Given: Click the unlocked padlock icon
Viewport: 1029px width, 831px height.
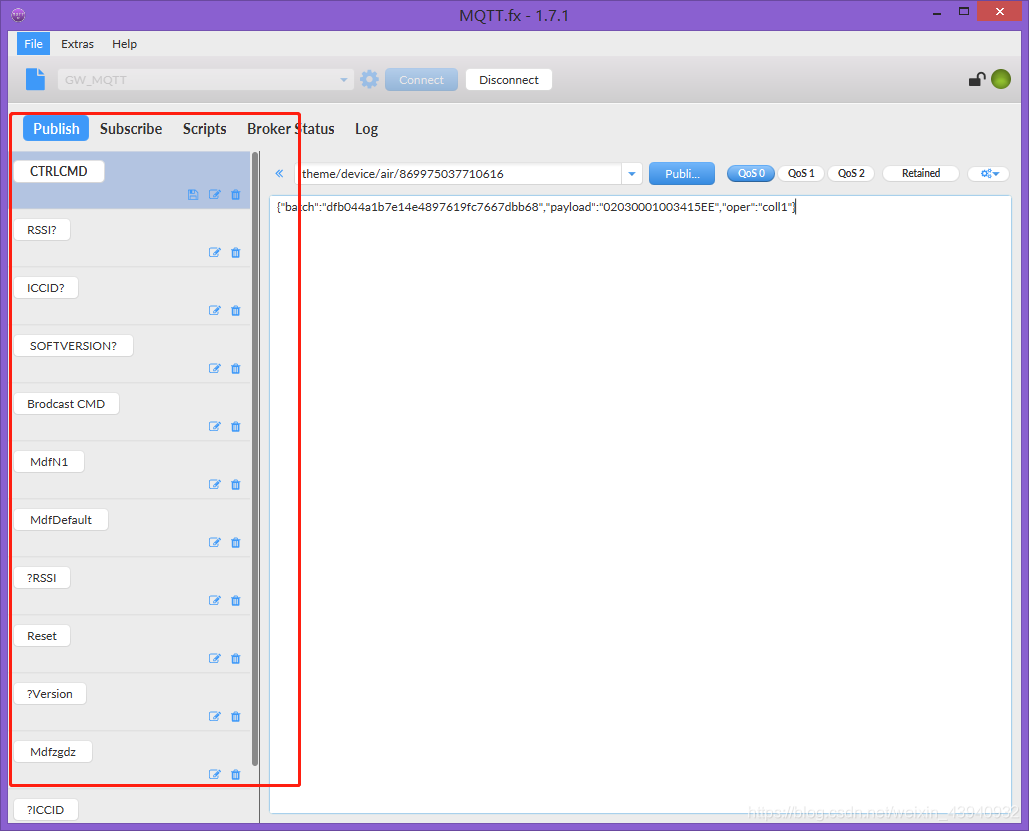Looking at the screenshot, I should point(977,79).
